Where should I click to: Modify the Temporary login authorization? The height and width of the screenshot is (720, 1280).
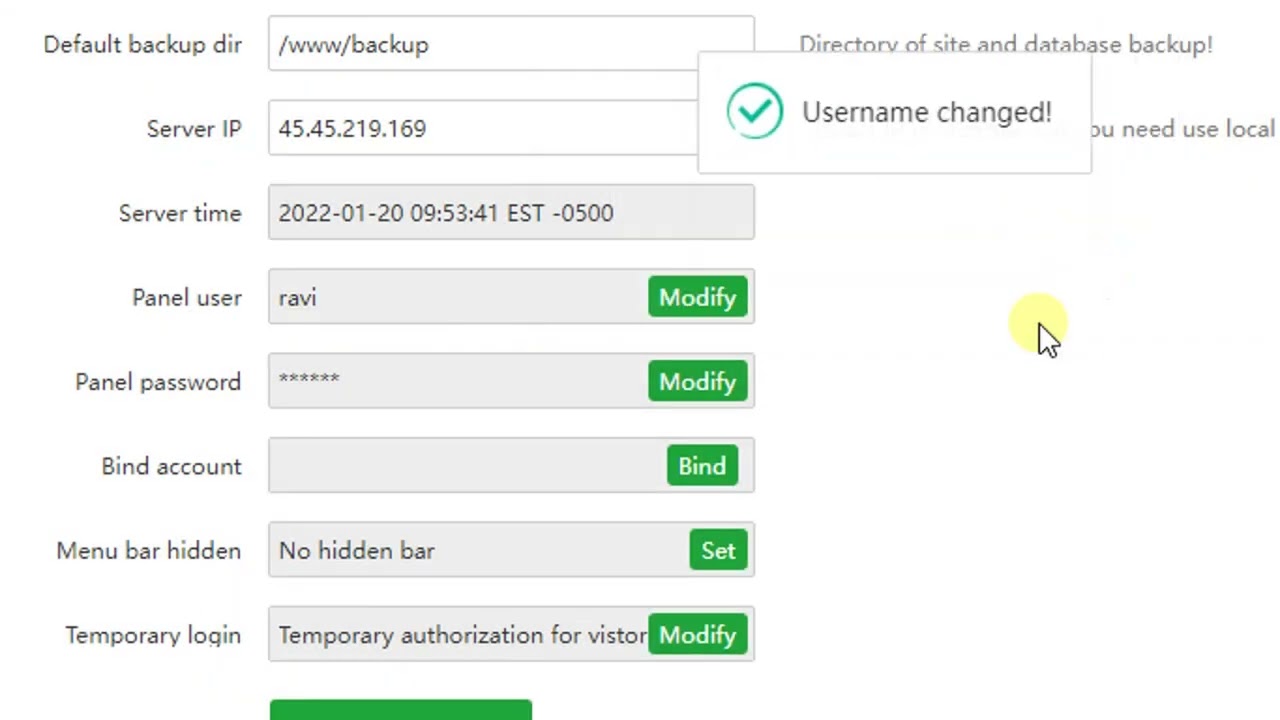coord(697,635)
